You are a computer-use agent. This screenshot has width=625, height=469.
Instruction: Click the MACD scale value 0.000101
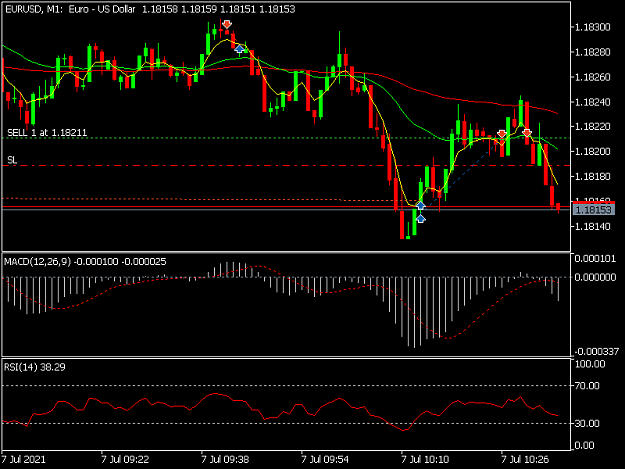point(595,259)
